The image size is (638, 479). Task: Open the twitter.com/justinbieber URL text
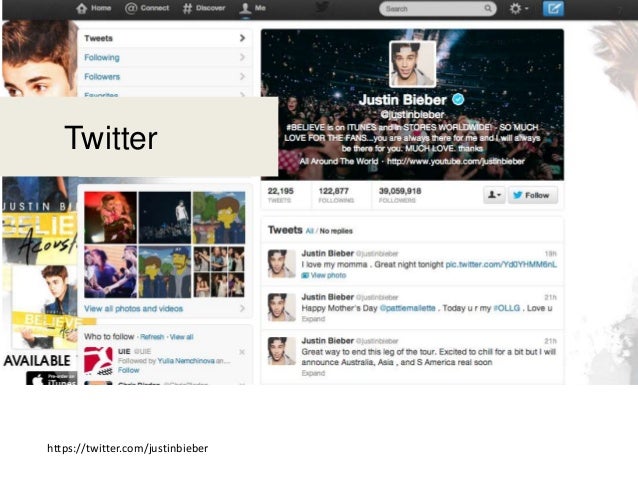click(127, 448)
